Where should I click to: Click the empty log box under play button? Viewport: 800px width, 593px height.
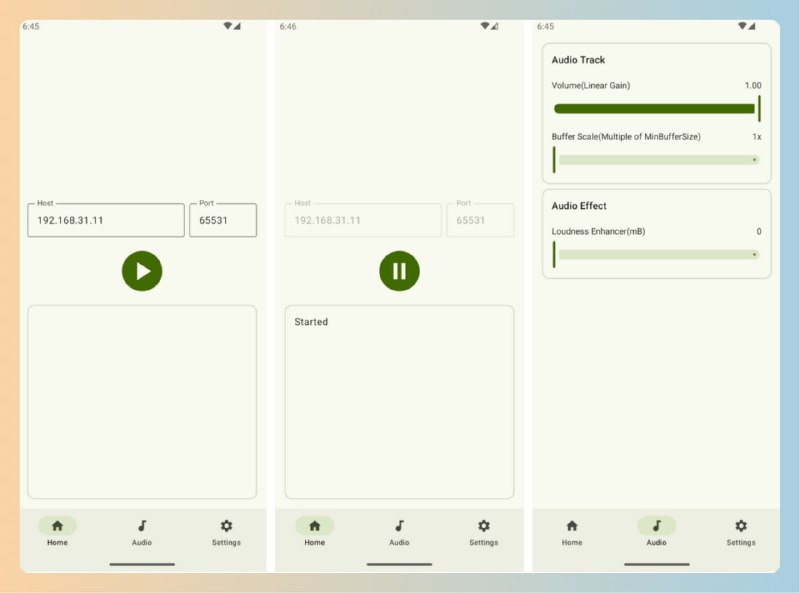click(x=142, y=402)
